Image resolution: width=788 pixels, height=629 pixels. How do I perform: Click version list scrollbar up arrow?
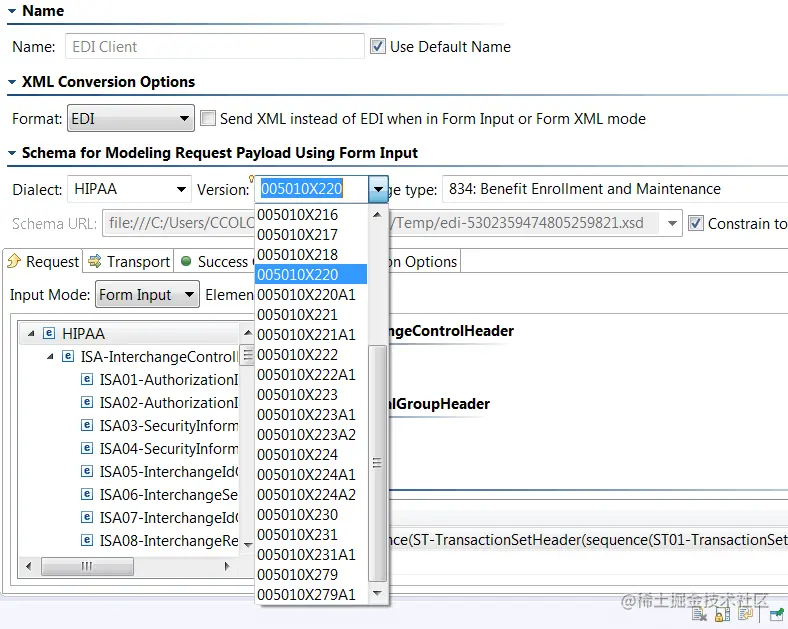coord(377,215)
